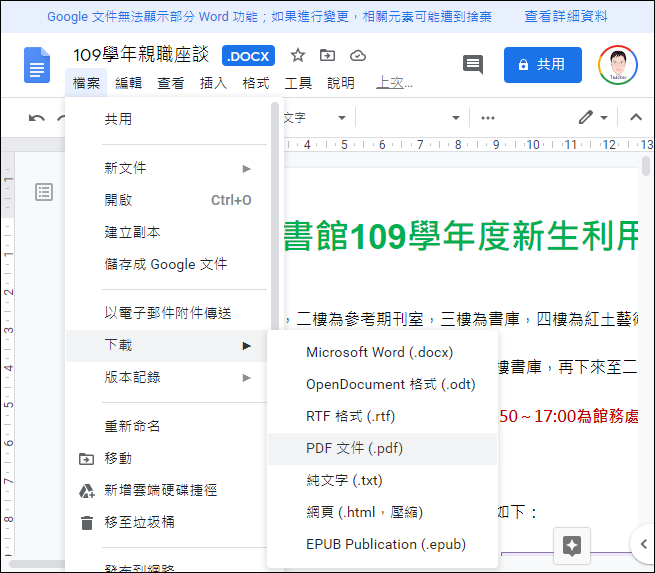Viewport: 655px width, 573px height.
Task: Open the 說明 menu
Action: (341, 83)
